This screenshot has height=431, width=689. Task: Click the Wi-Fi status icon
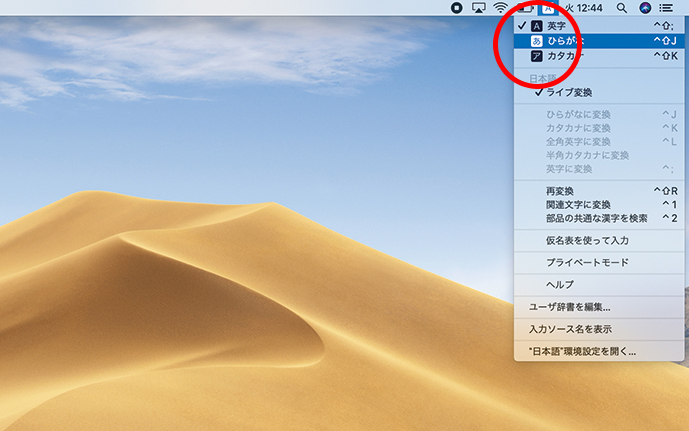tap(500, 7)
